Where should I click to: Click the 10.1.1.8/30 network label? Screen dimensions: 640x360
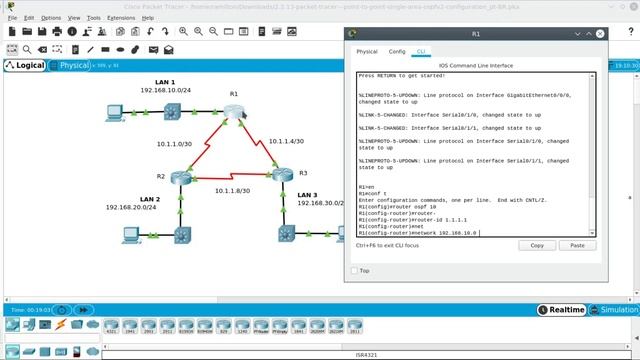pyautogui.click(x=232, y=191)
